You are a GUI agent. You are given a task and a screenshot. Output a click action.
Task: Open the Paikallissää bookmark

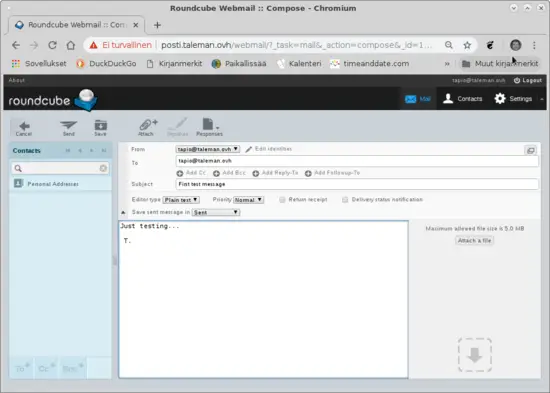click(239, 64)
